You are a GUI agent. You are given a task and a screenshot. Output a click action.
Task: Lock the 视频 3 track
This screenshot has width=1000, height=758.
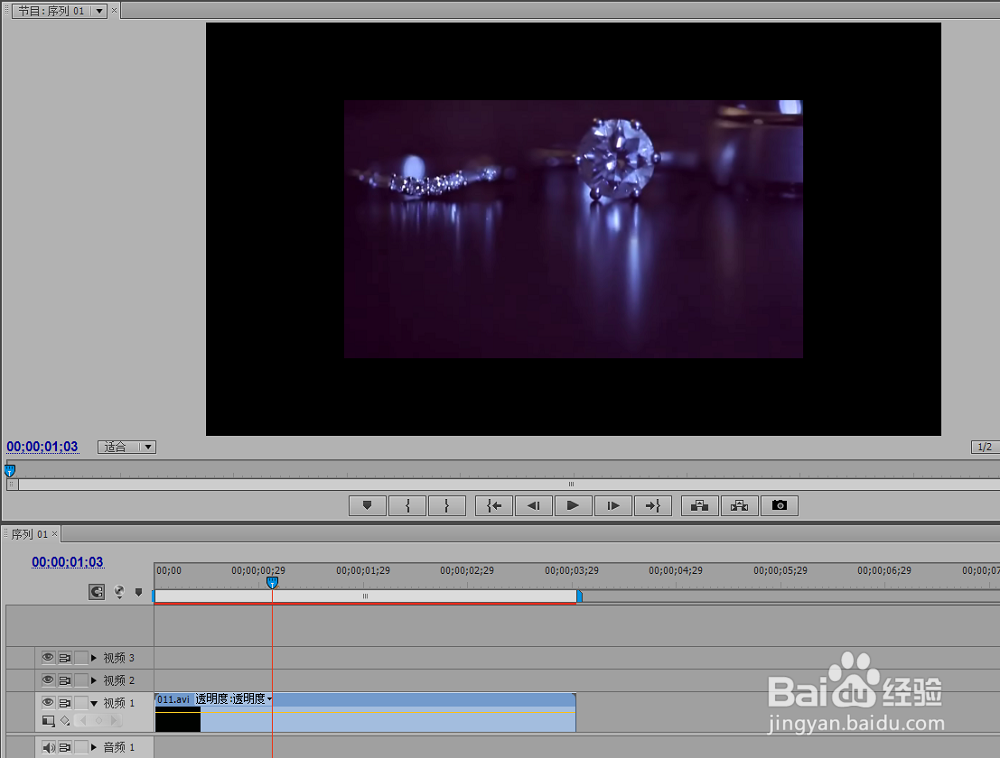point(81,657)
